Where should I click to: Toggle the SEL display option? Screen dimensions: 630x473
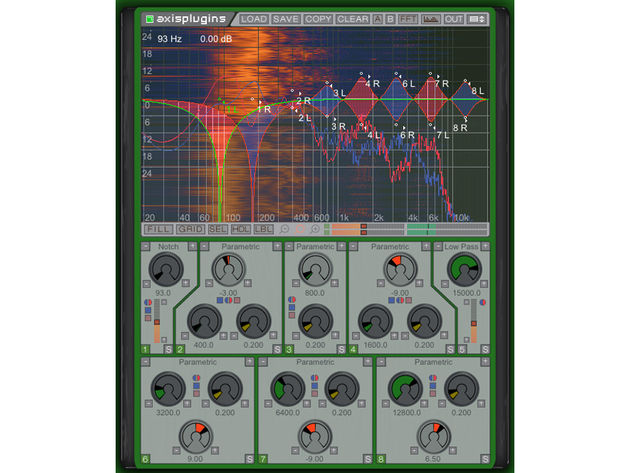218,229
